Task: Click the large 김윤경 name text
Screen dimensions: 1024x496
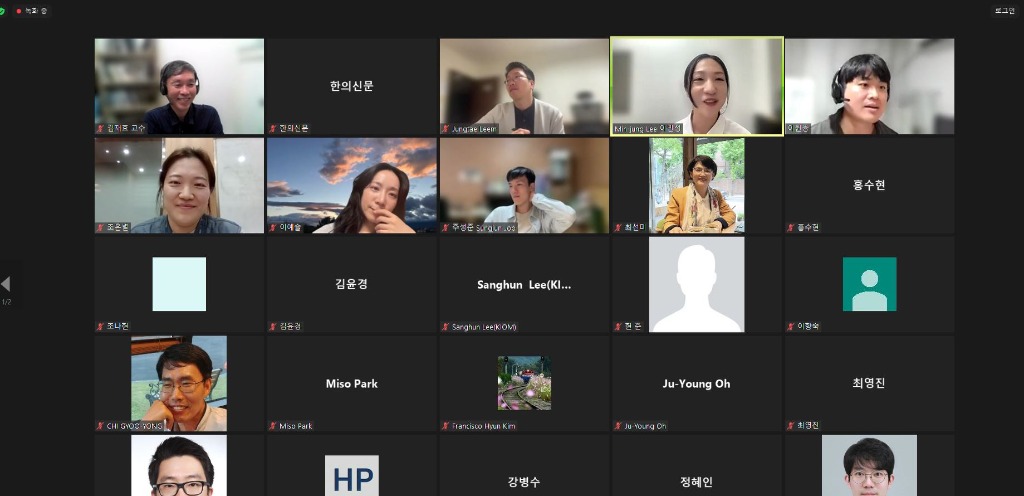Action: 352,284
